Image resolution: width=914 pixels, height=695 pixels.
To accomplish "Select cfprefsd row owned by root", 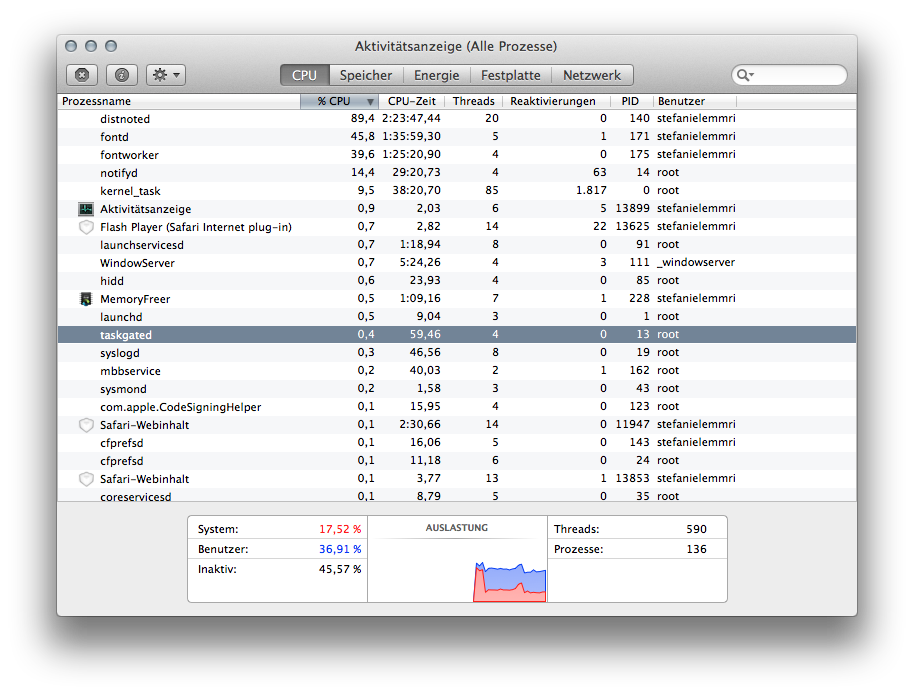I will 457,461.
